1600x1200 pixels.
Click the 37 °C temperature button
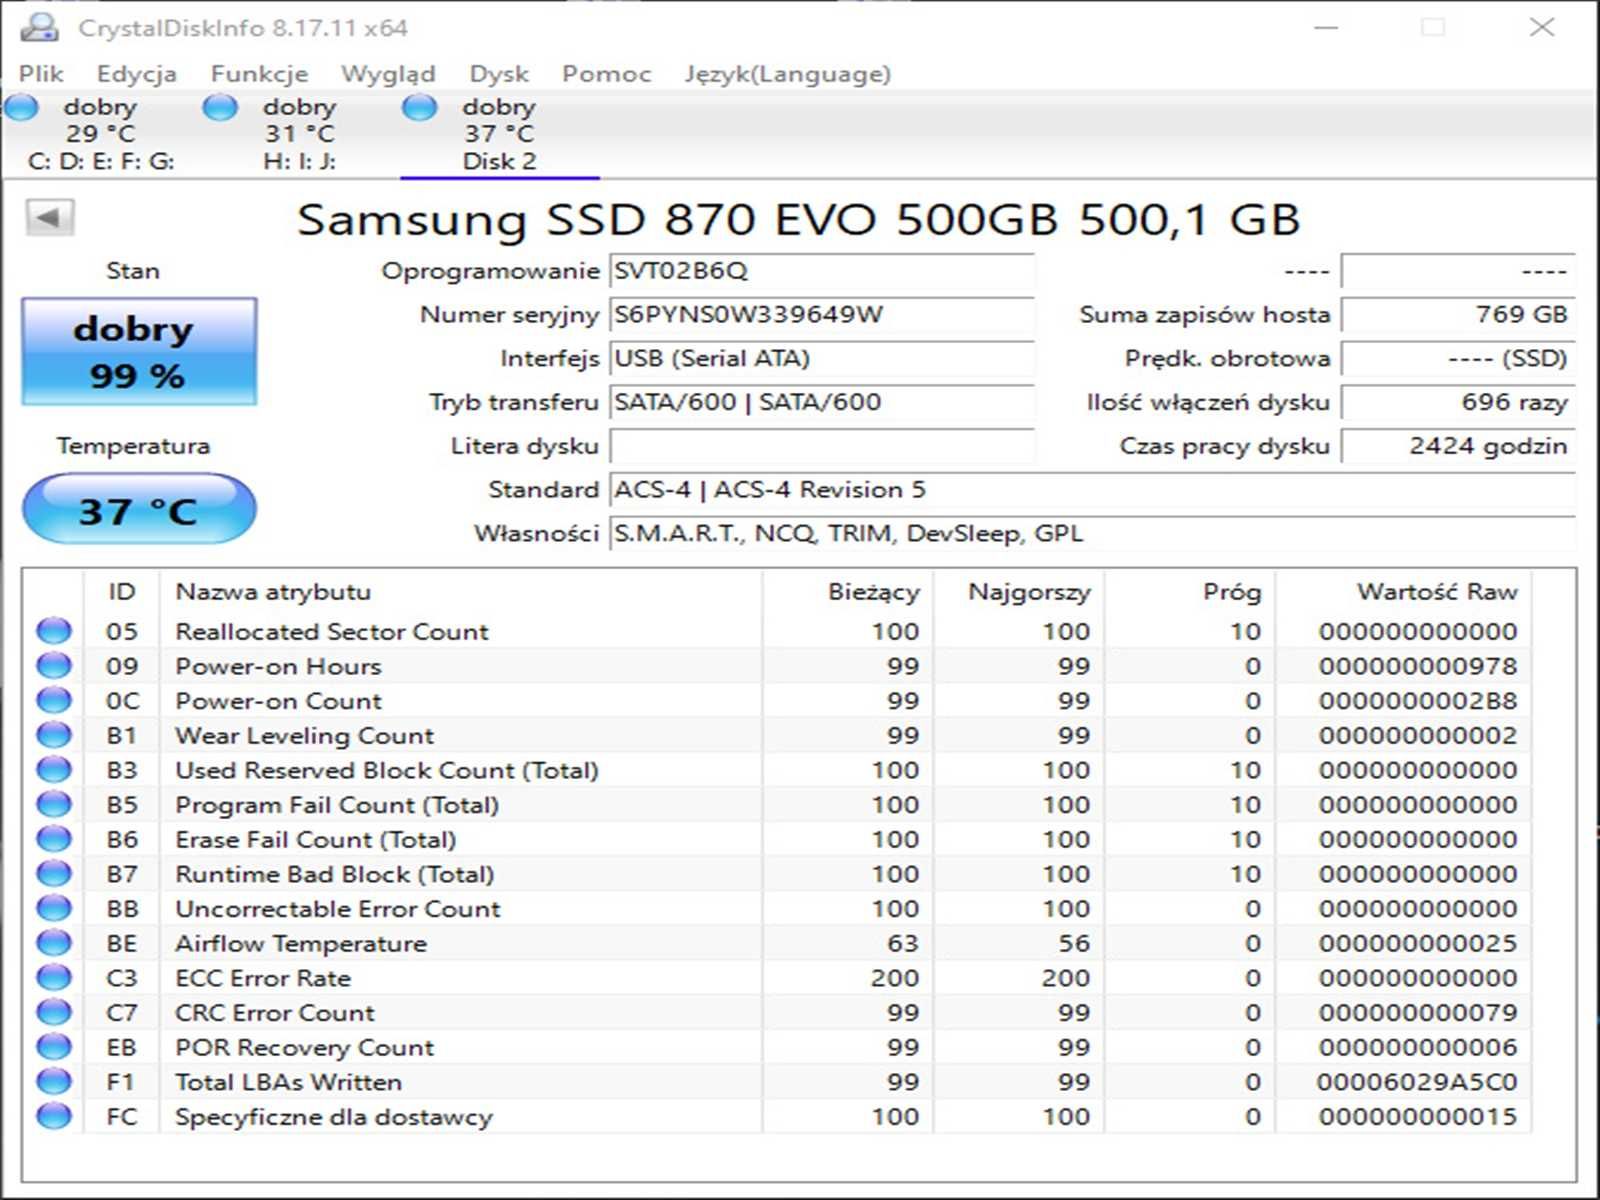pyautogui.click(x=139, y=510)
